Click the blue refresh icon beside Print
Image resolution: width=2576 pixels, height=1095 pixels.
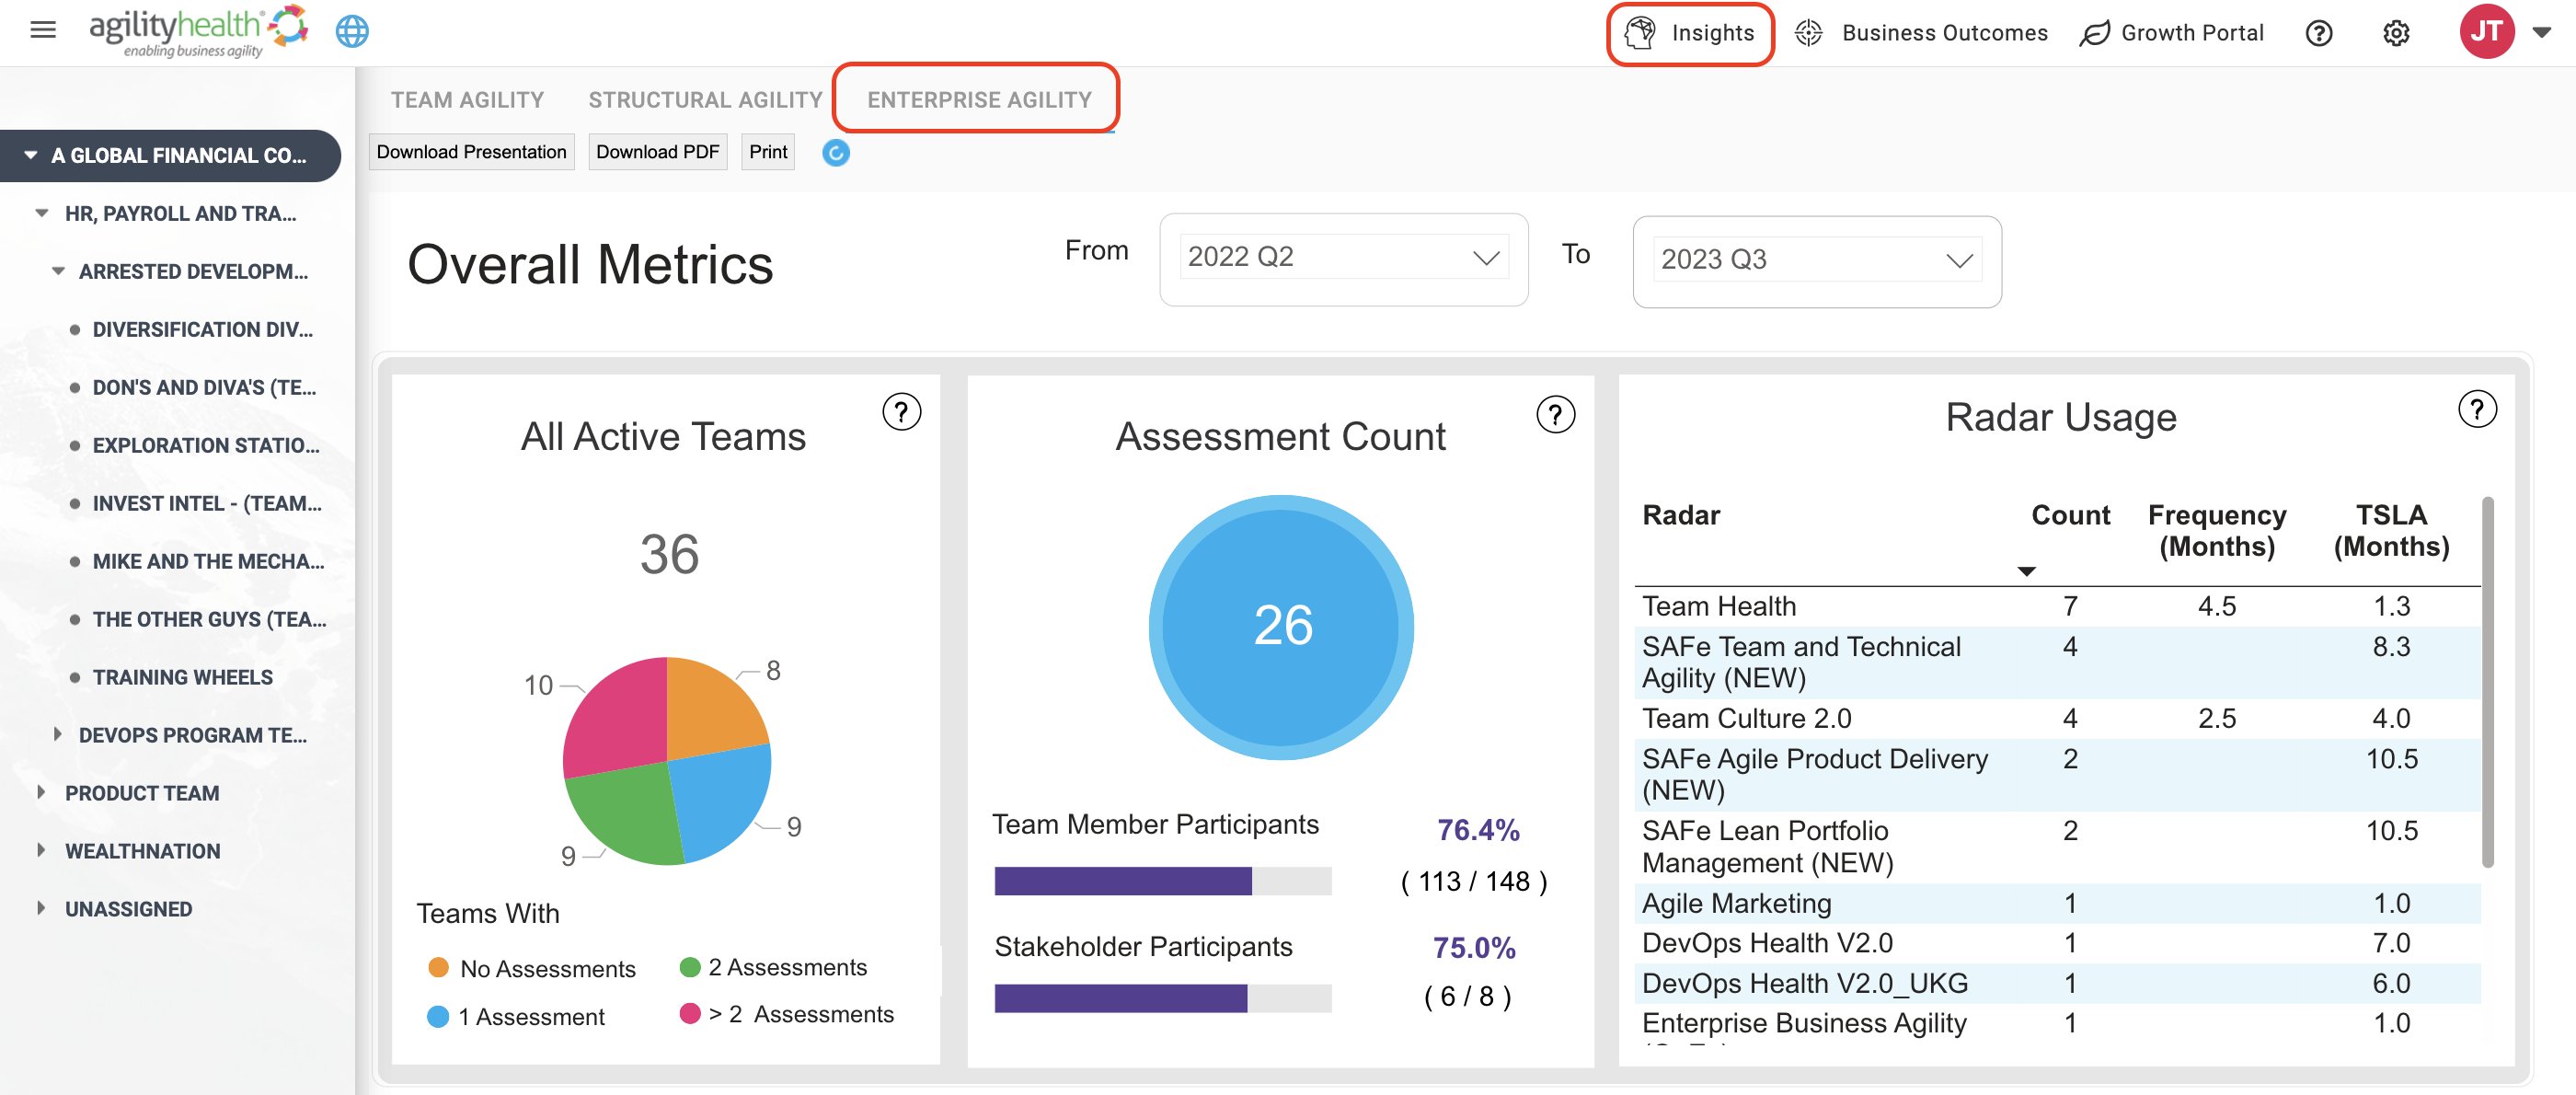pyautogui.click(x=836, y=152)
